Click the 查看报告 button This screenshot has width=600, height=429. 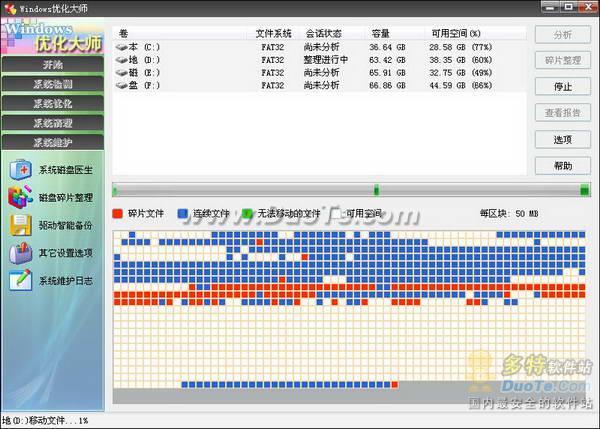(562, 113)
